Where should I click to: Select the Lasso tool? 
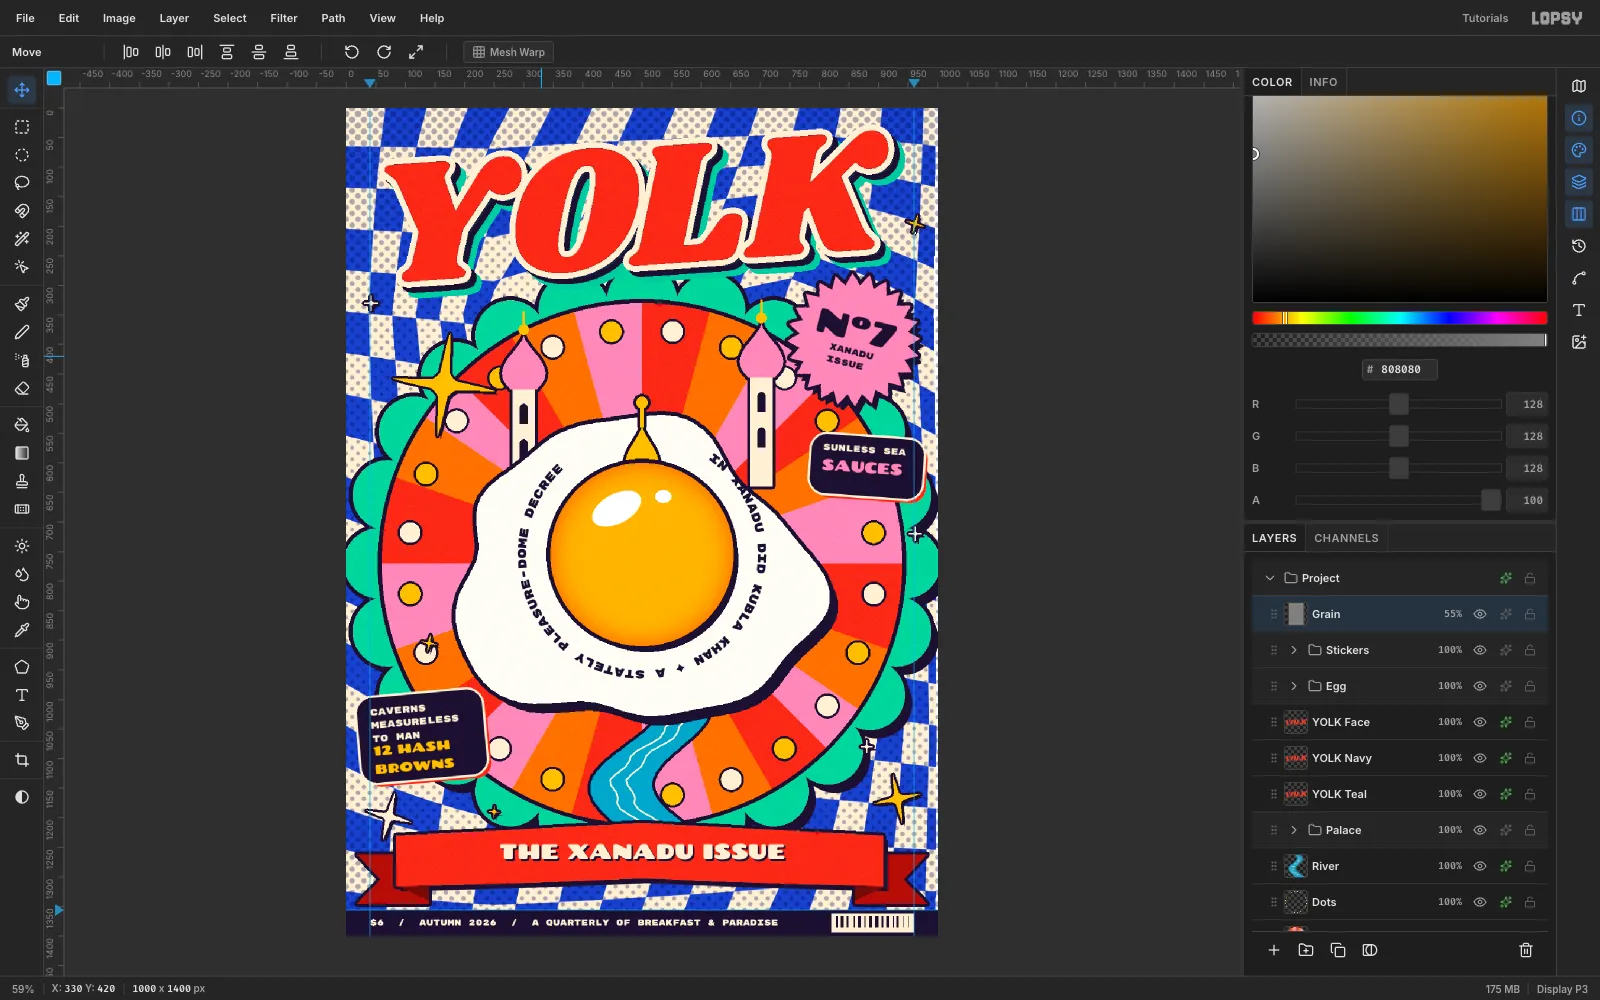[x=22, y=183]
